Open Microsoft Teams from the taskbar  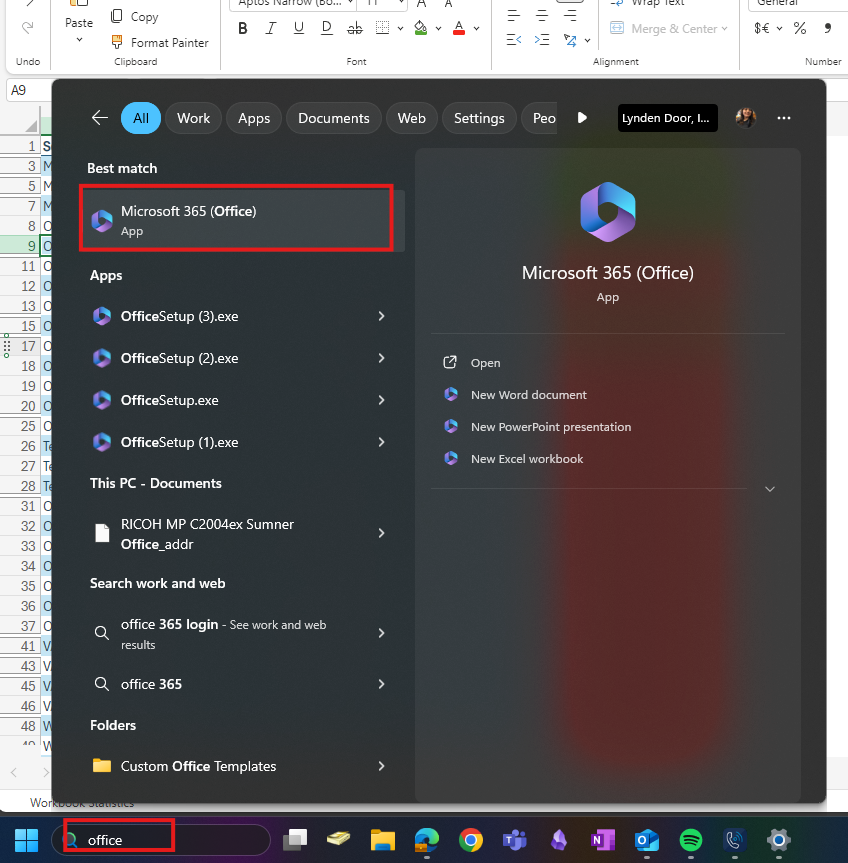click(515, 840)
